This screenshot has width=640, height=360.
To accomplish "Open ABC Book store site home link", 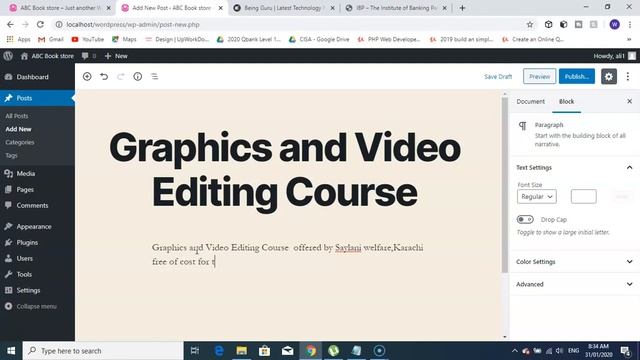I will [47, 56].
